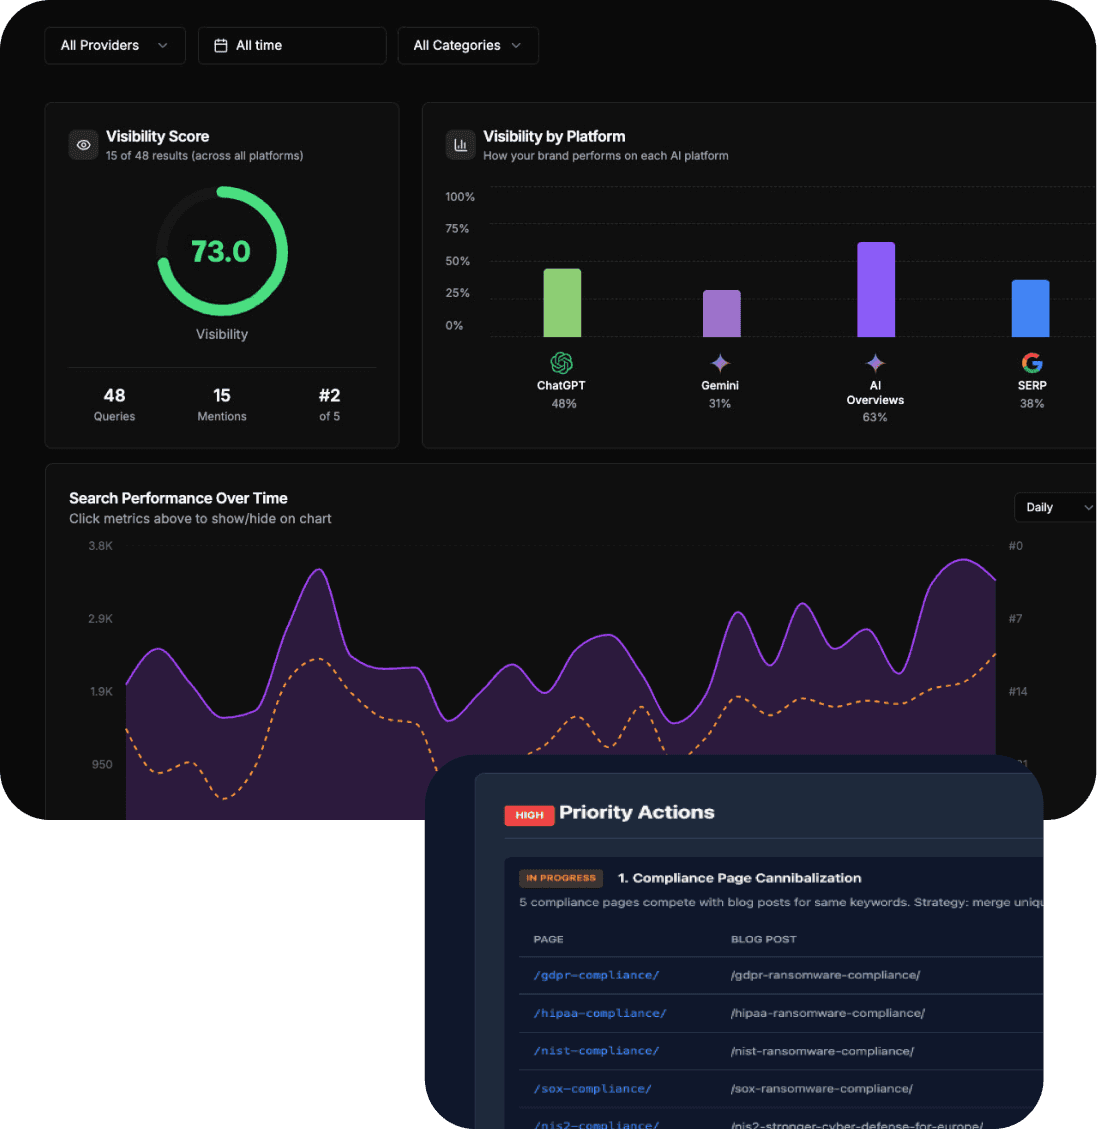Expand the All Categories dropdown
This screenshot has height=1129, width=1097.
click(x=468, y=46)
